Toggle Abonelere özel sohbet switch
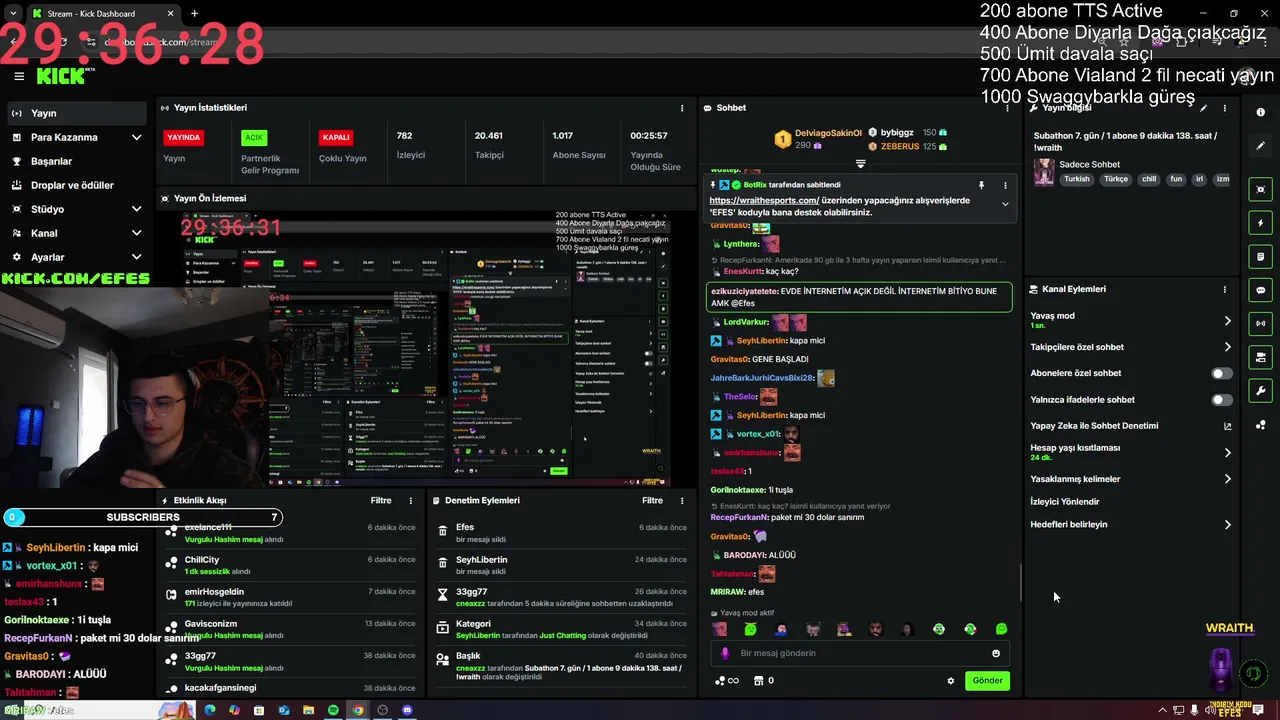 point(1222,373)
